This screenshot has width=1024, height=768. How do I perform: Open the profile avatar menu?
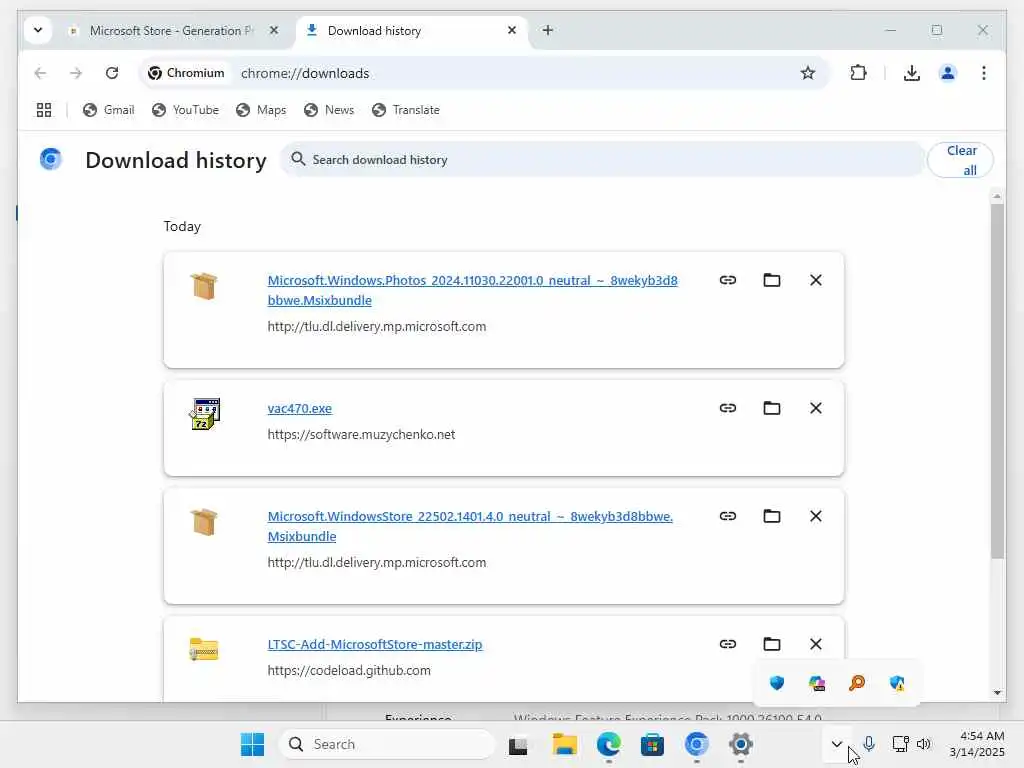(x=948, y=73)
